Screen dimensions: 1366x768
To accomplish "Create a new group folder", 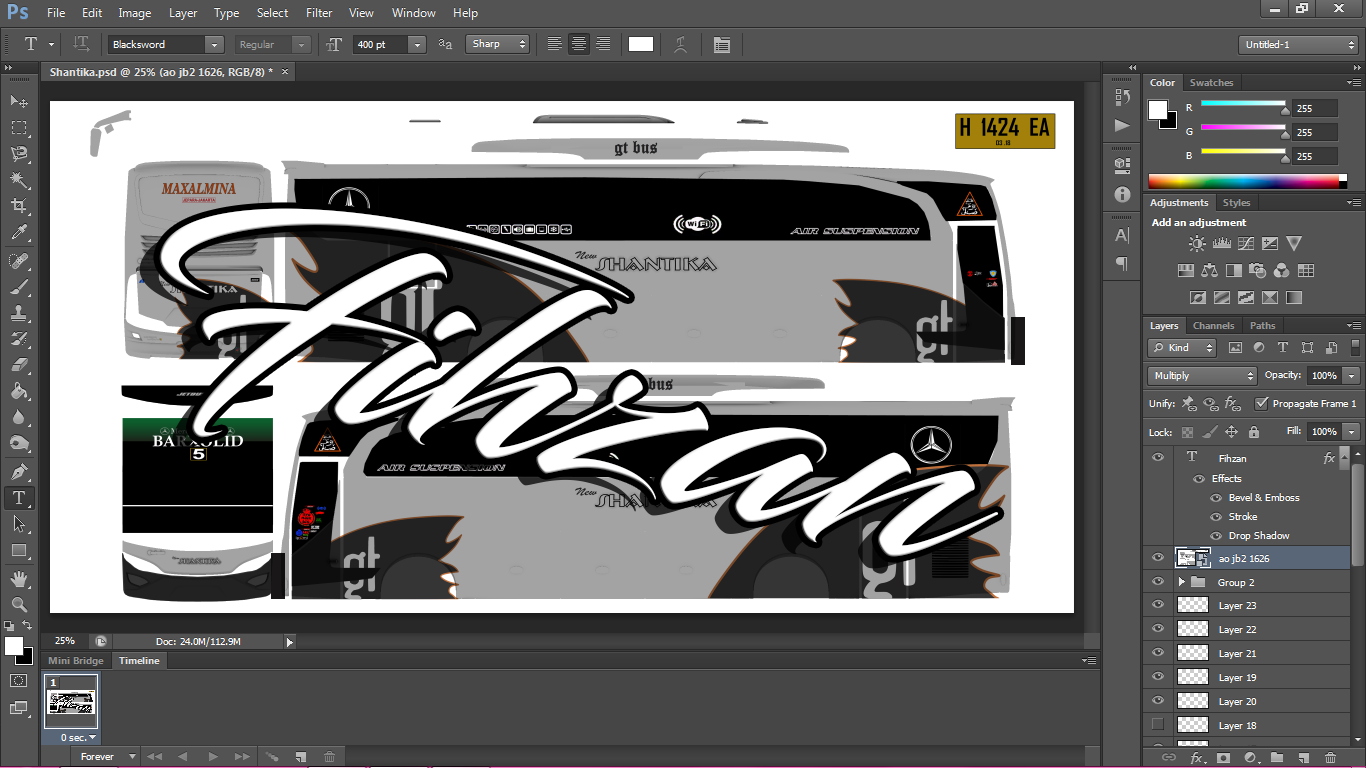I will point(1277,758).
